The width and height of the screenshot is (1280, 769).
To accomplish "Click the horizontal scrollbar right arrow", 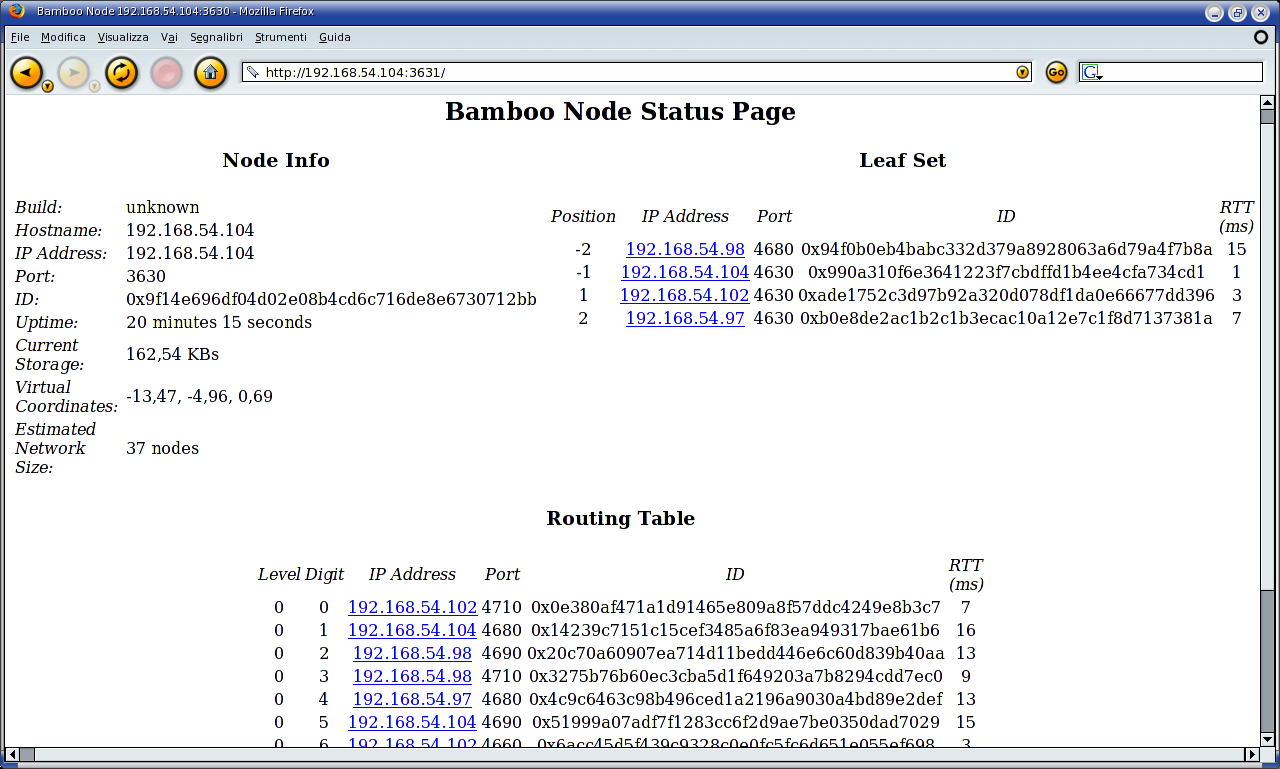I will pos(1251,754).
